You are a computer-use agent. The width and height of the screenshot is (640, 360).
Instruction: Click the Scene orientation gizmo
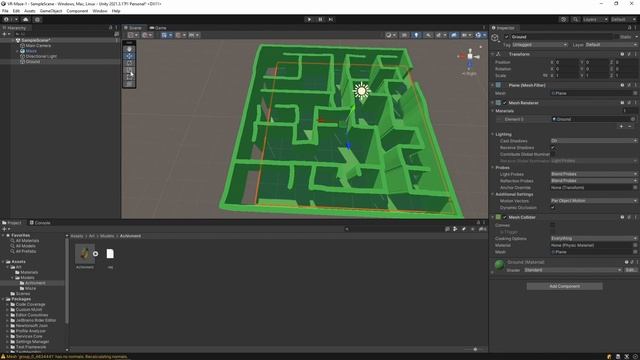coord(470,56)
